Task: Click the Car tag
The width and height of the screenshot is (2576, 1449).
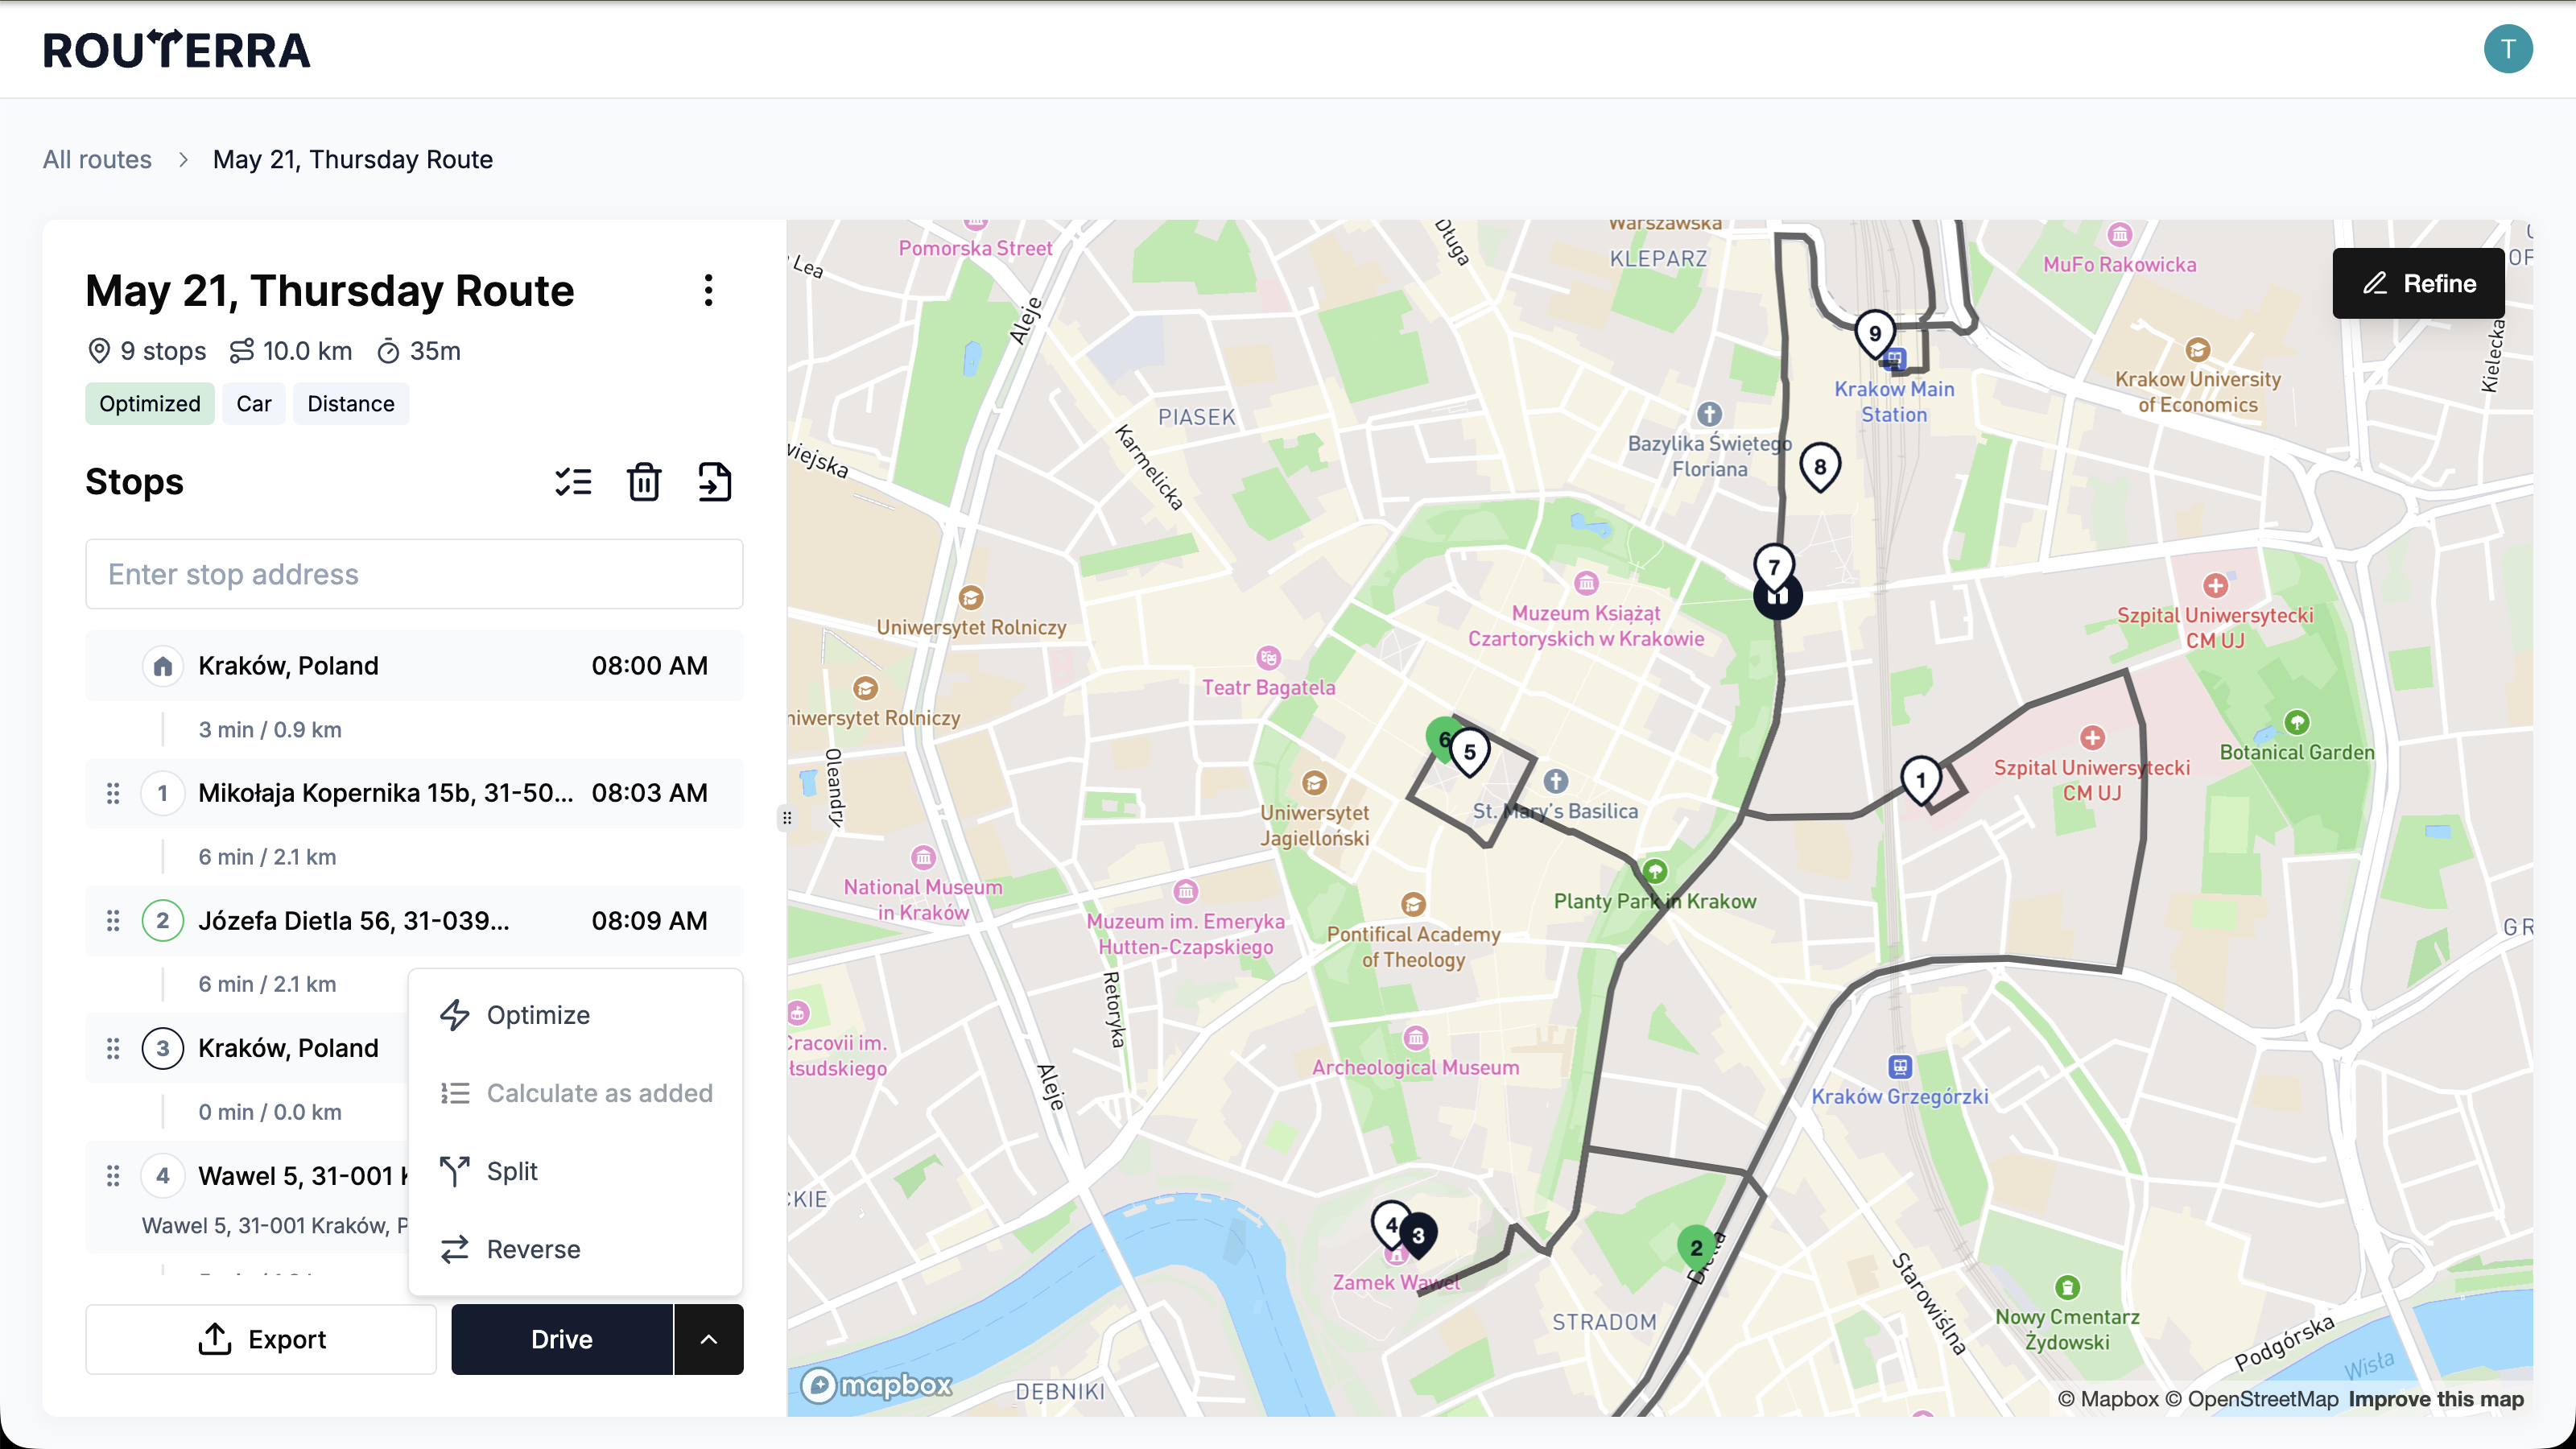Action: click(254, 404)
